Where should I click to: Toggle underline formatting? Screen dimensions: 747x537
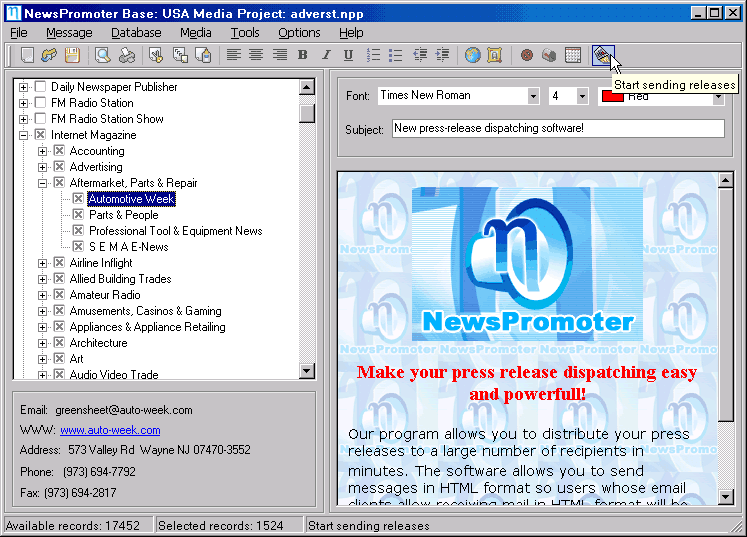click(349, 55)
